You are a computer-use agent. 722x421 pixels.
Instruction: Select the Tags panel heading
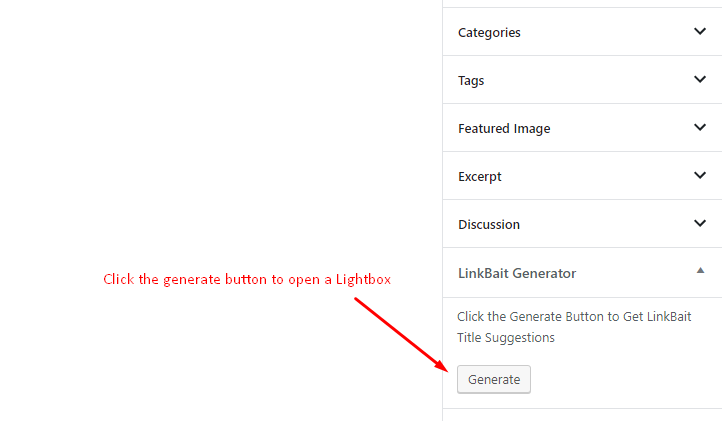pyautogui.click(x=471, y=81)
